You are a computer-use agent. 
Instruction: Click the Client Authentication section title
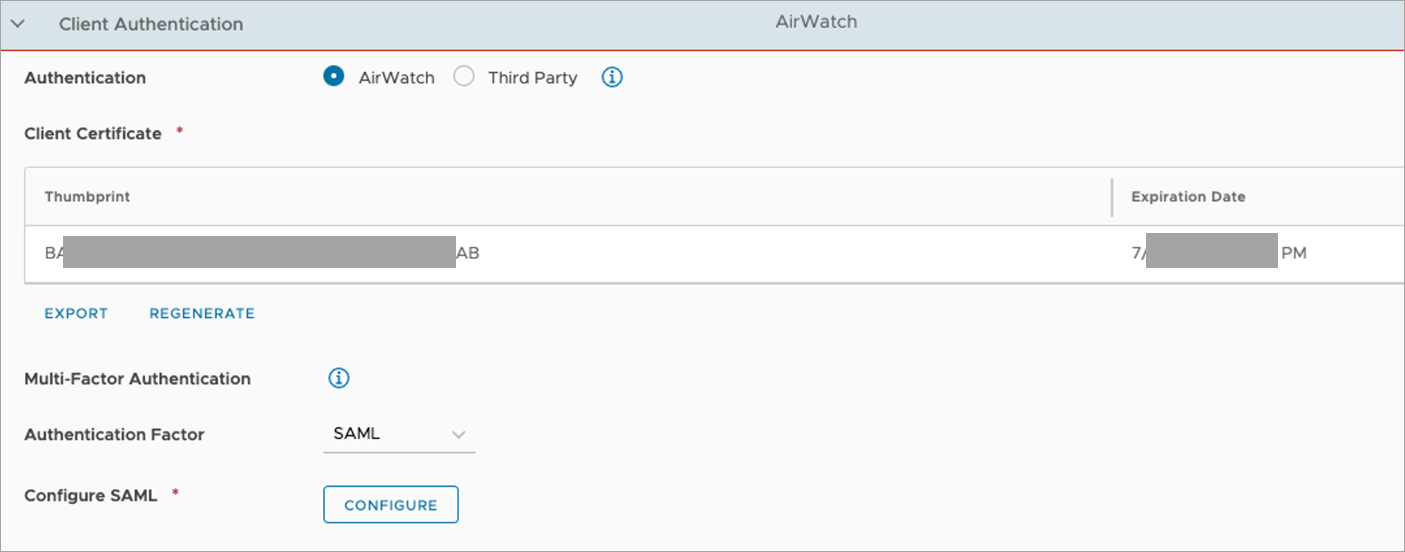tap(151, 23)
